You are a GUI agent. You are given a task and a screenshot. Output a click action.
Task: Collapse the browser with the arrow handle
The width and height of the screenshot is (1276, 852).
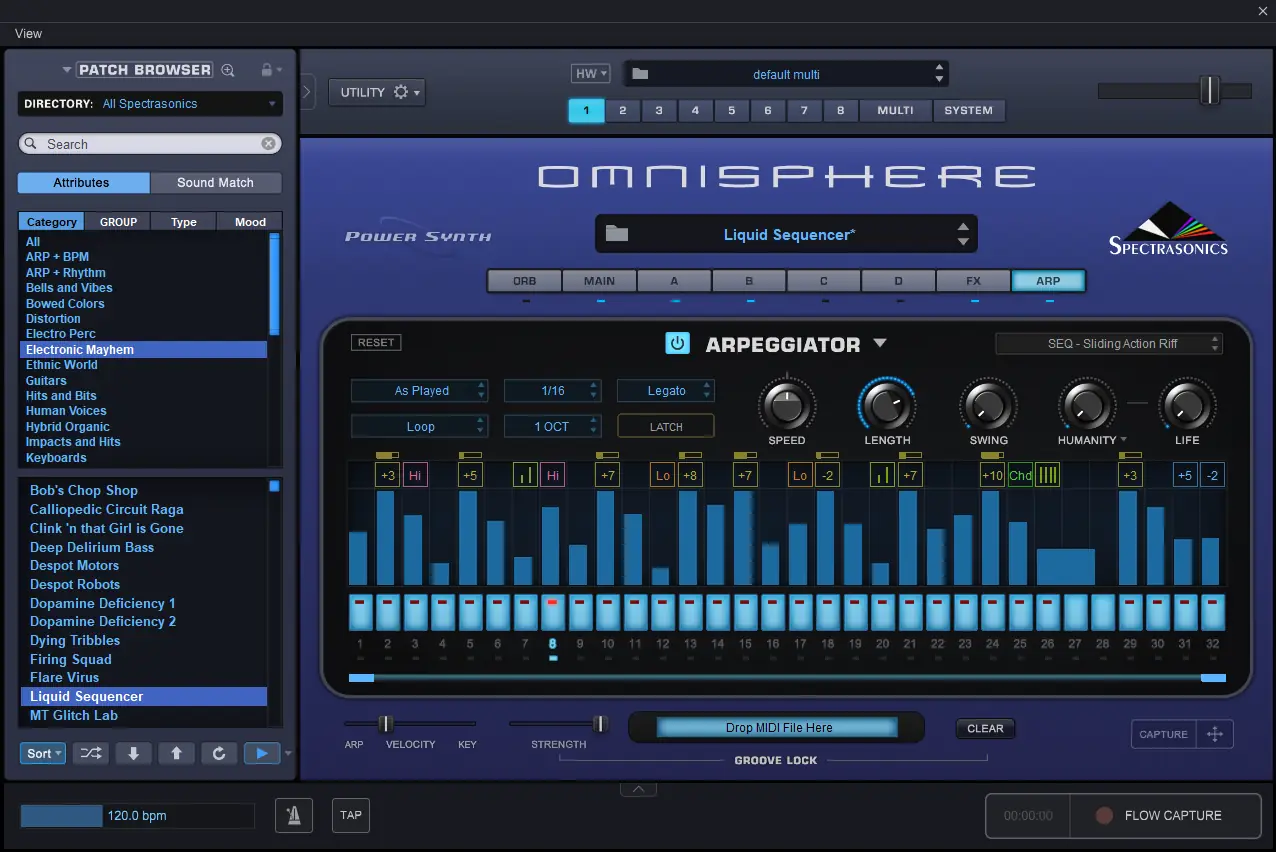(x=307, y=92)
